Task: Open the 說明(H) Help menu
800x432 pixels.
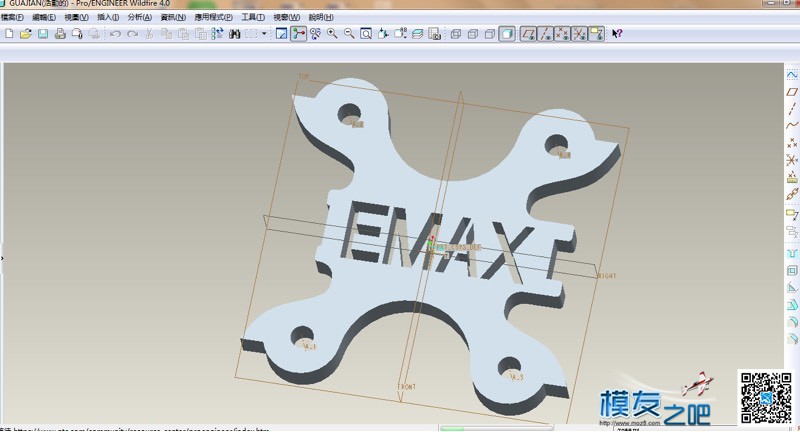Action: [321, 17]
